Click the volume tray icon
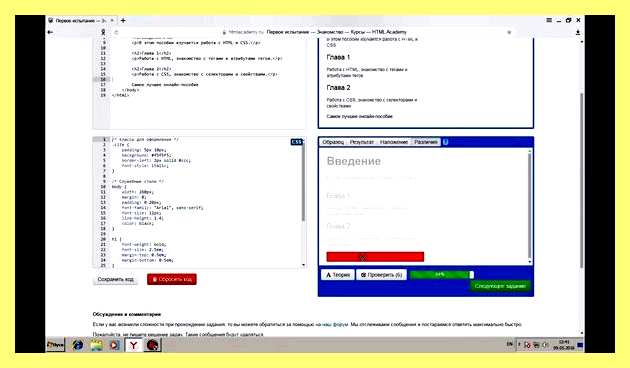Screen dimensions: 630x368 point(545,345)
